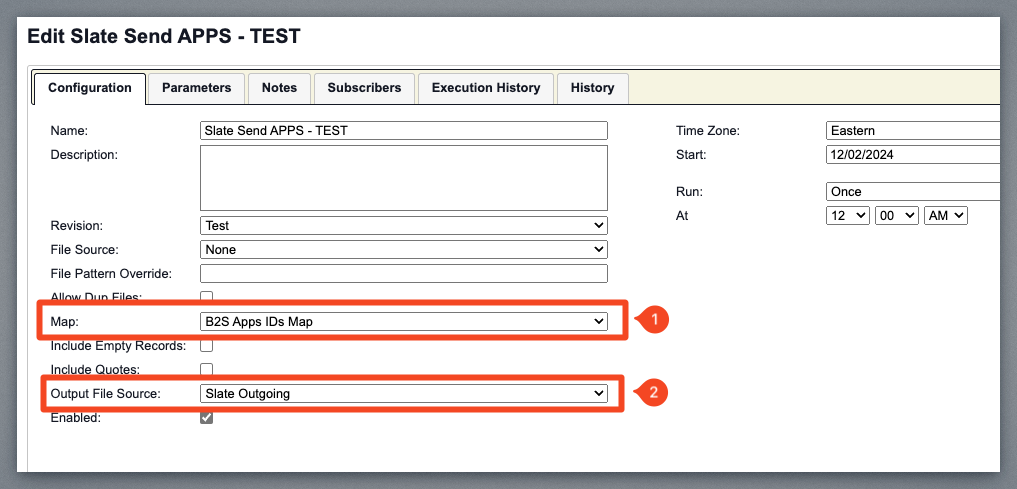Toggle the Allow Dup Files checkbox

point(207,297)
